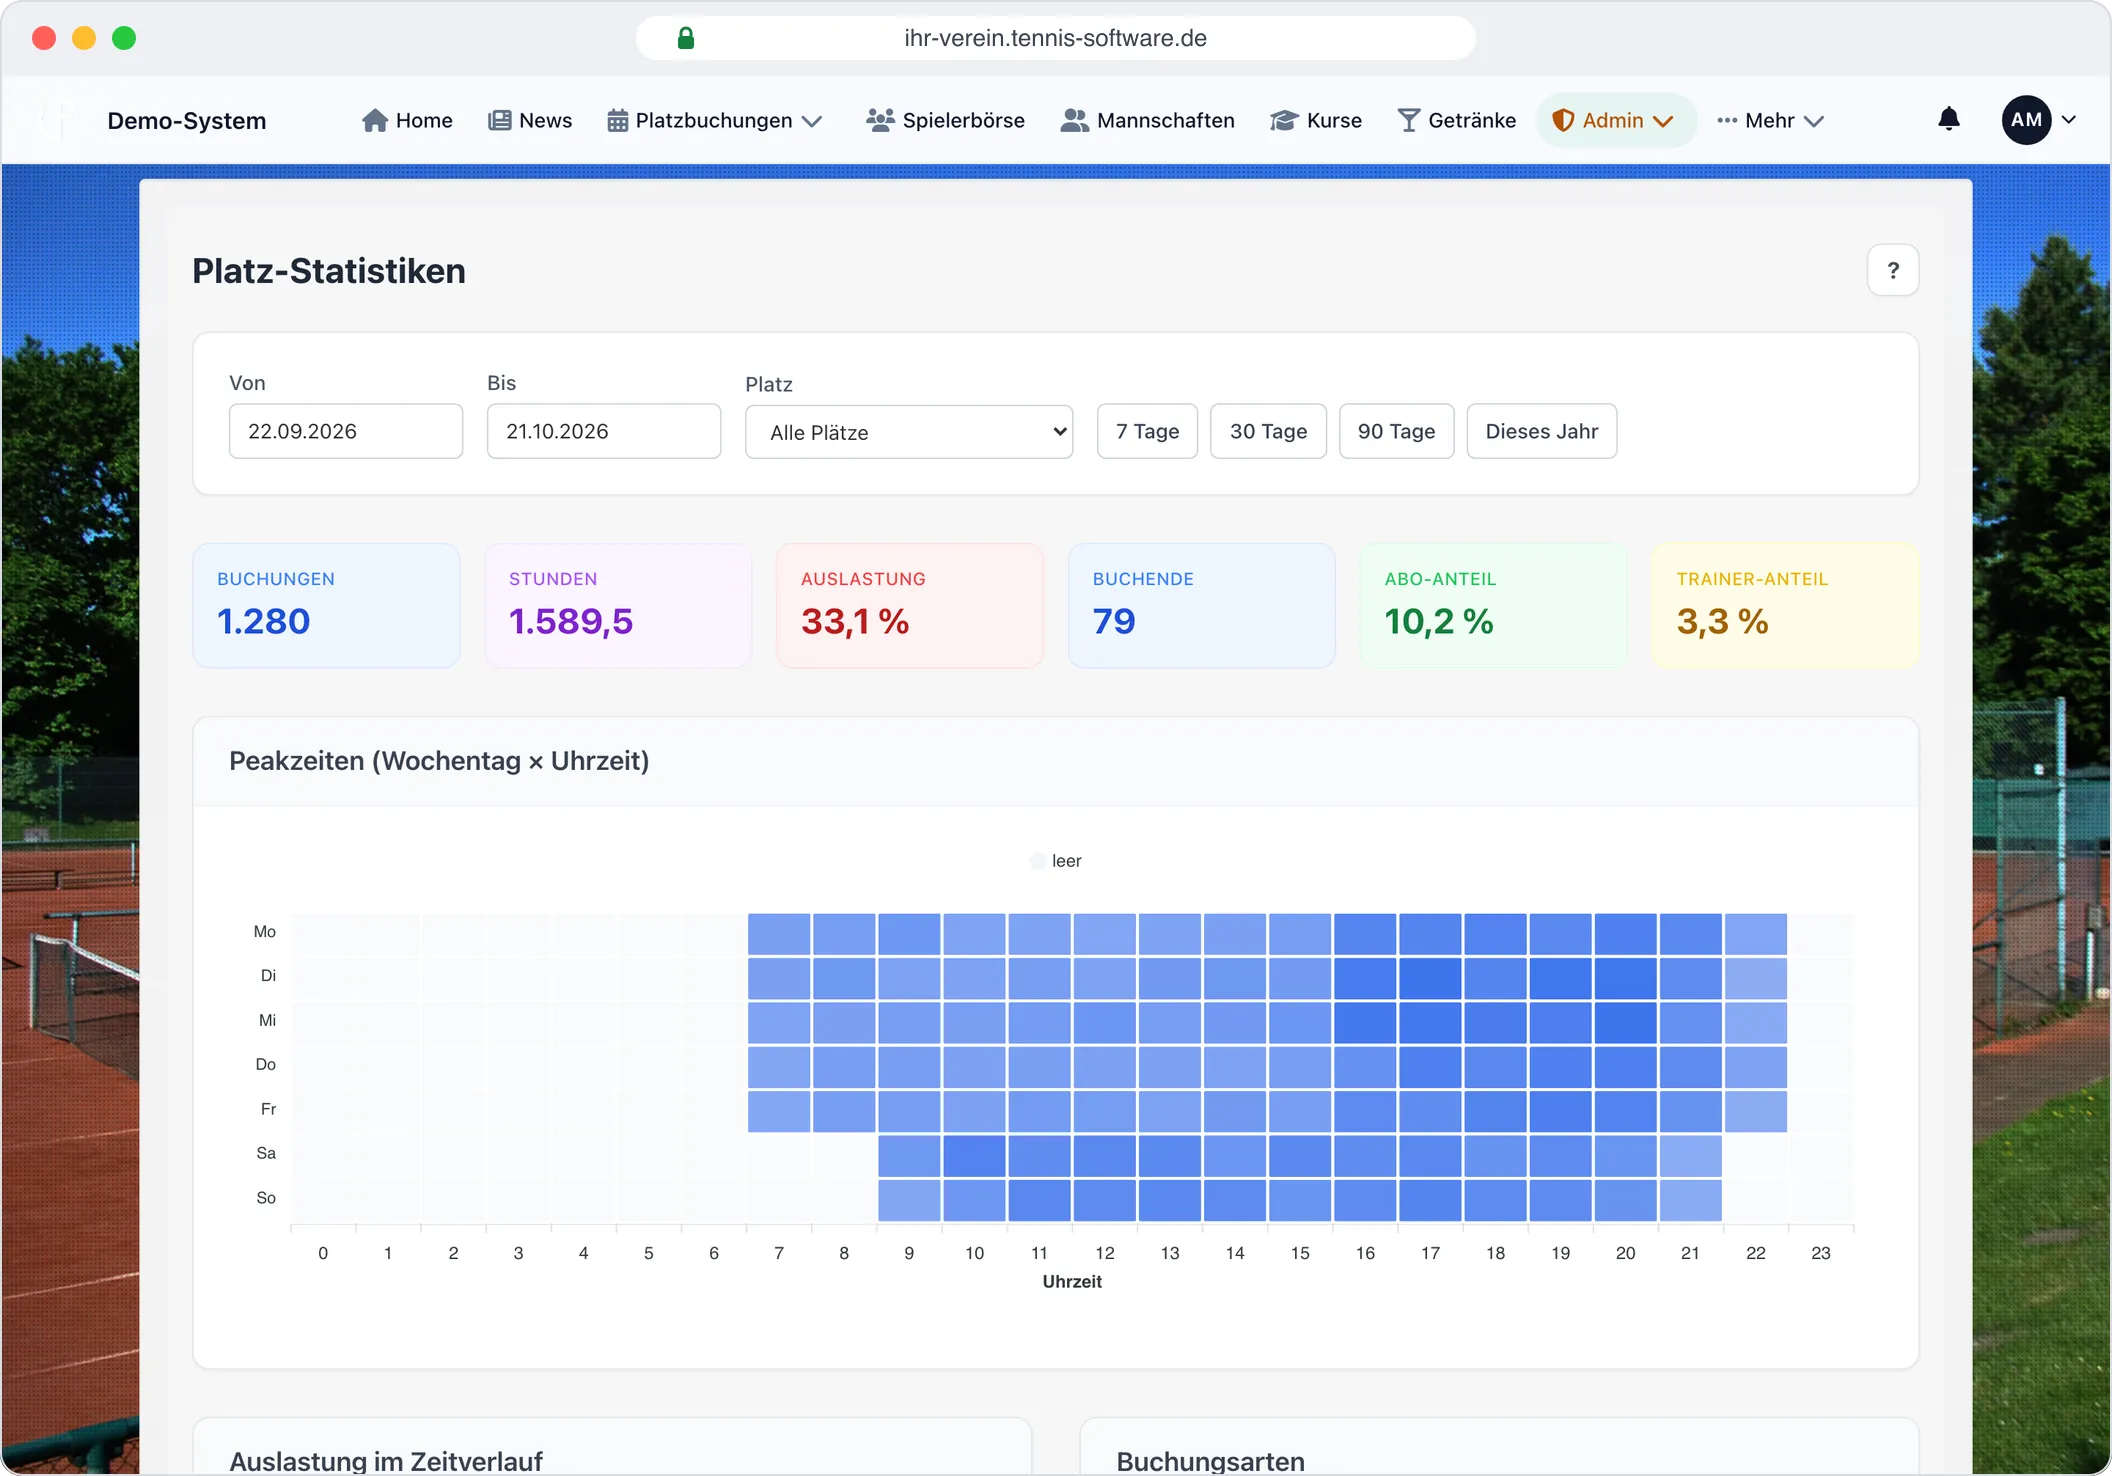
Task: Open the Alle Plätze dropdown
Action: pos(909,432)
